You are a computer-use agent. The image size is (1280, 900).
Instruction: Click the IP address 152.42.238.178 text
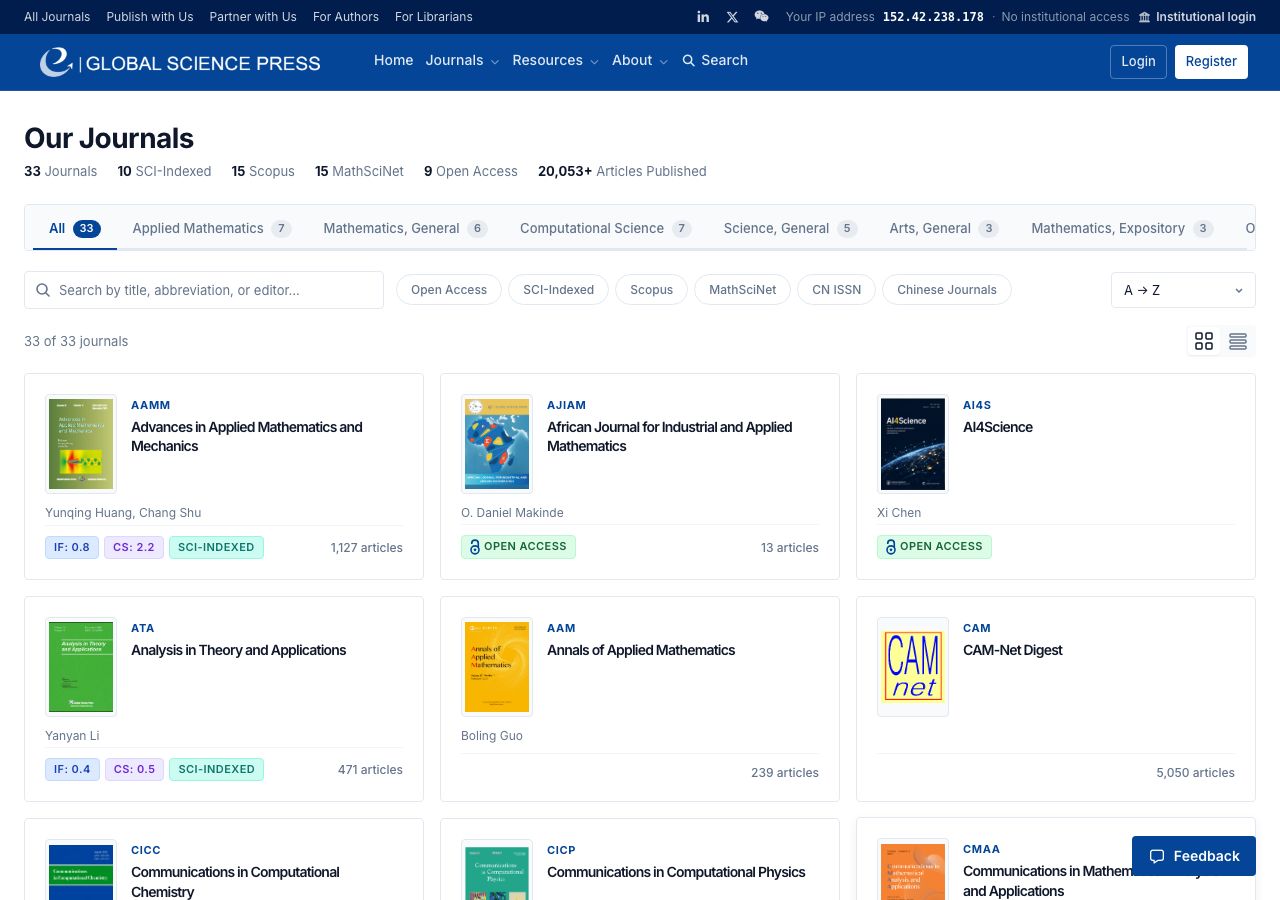[933, 17]
